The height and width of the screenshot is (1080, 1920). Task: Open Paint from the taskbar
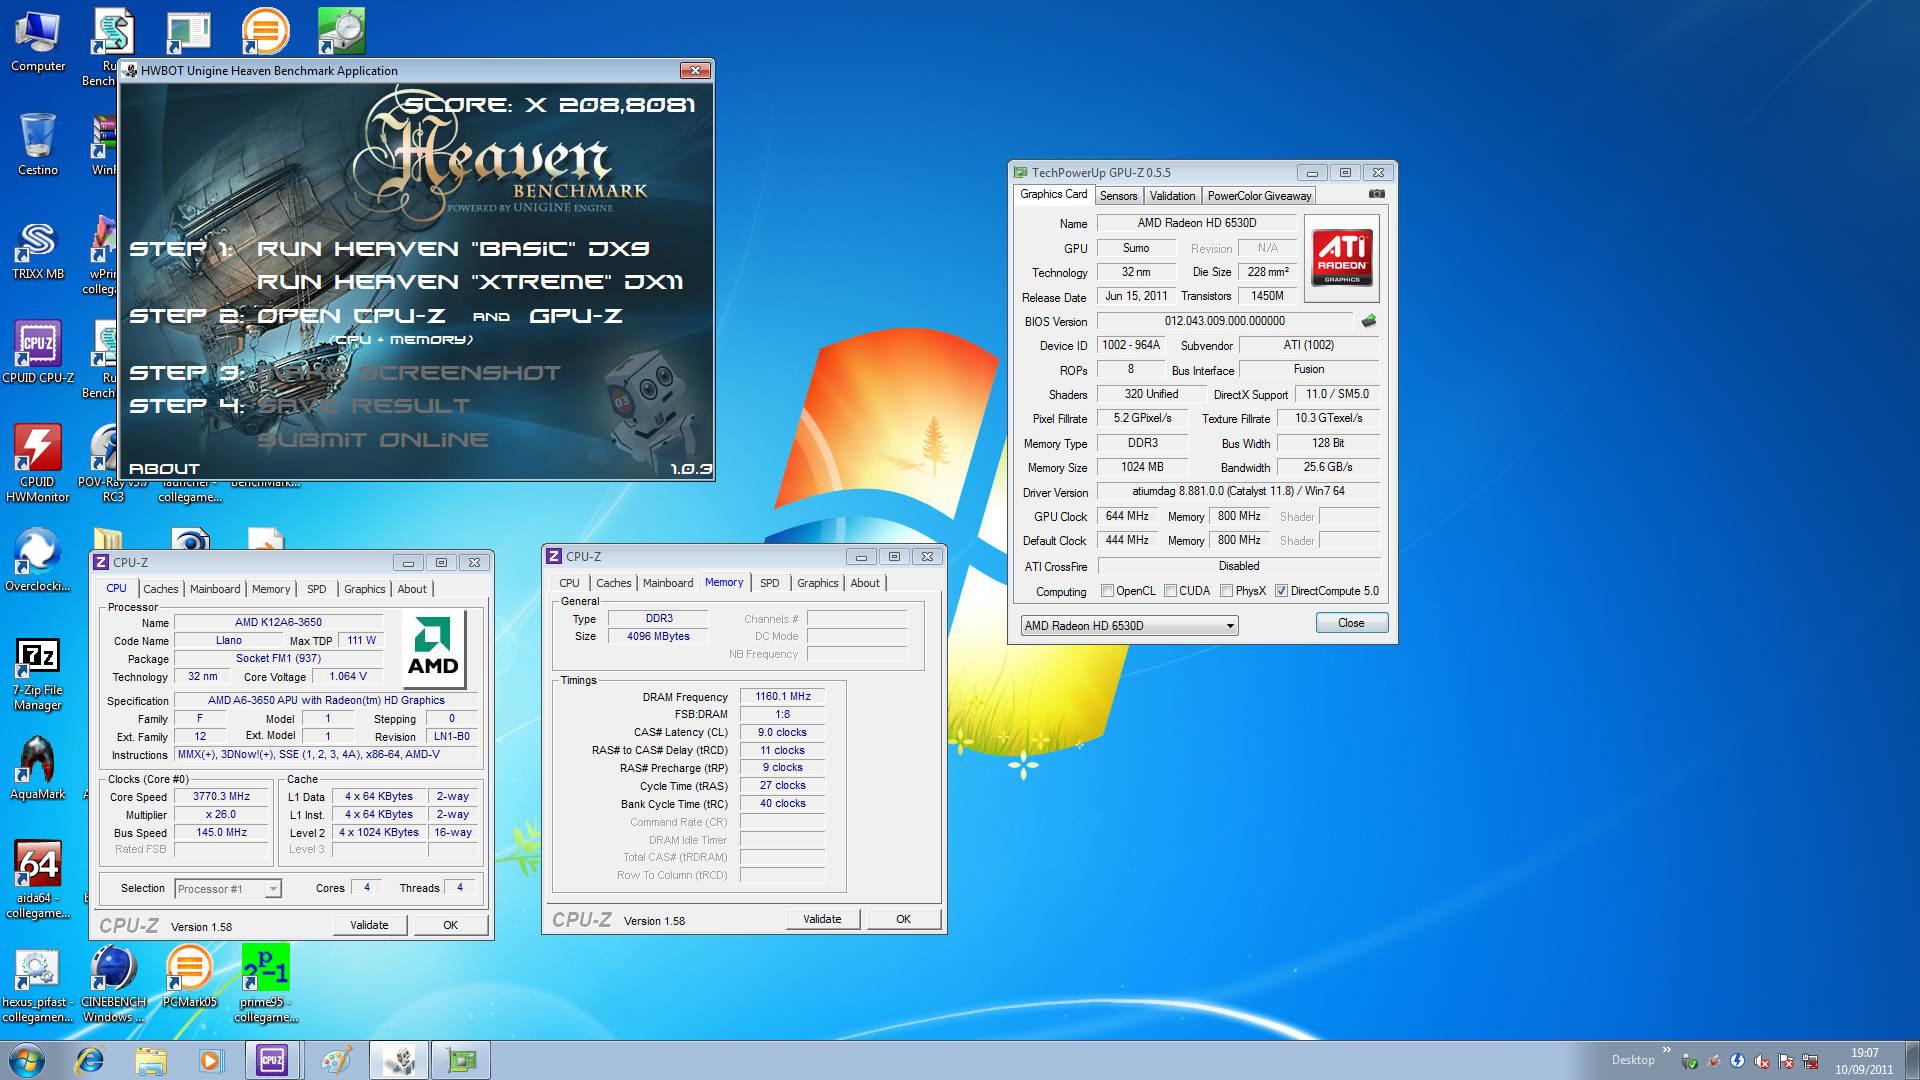335,1060
